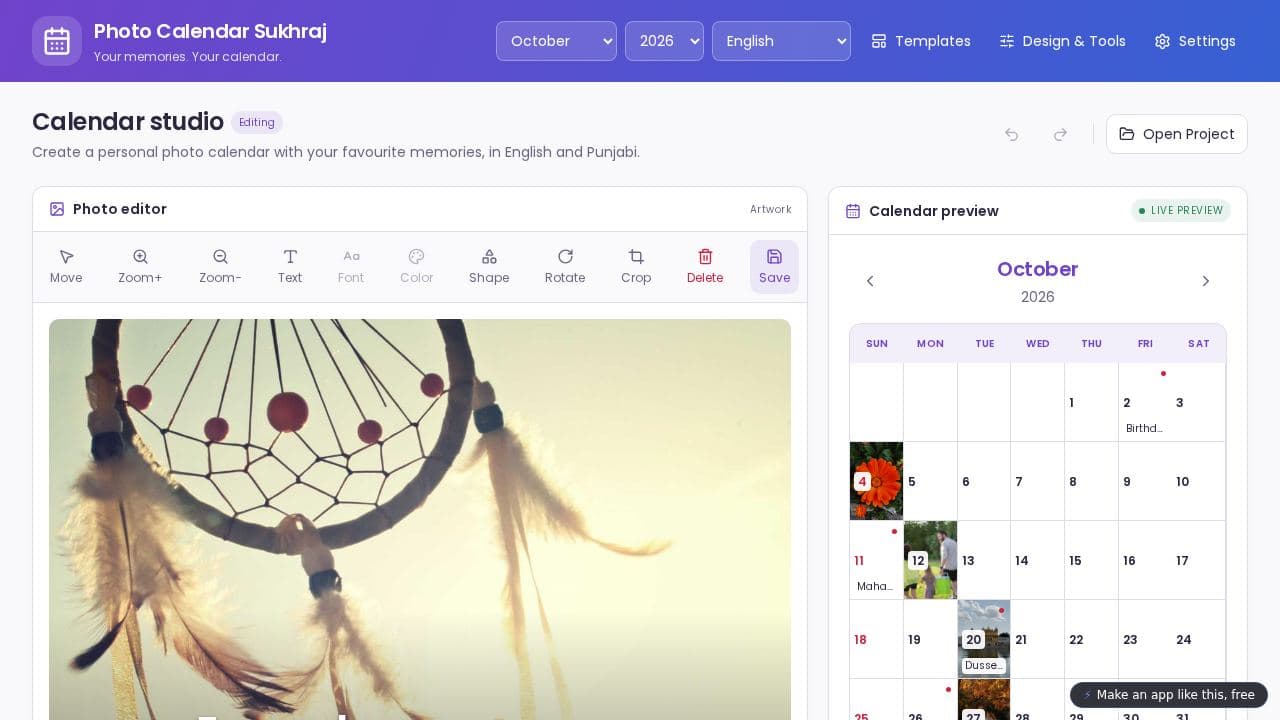Select October 15 in the calendar
The image size is (1280, 720).
(x=1091, y=560)
